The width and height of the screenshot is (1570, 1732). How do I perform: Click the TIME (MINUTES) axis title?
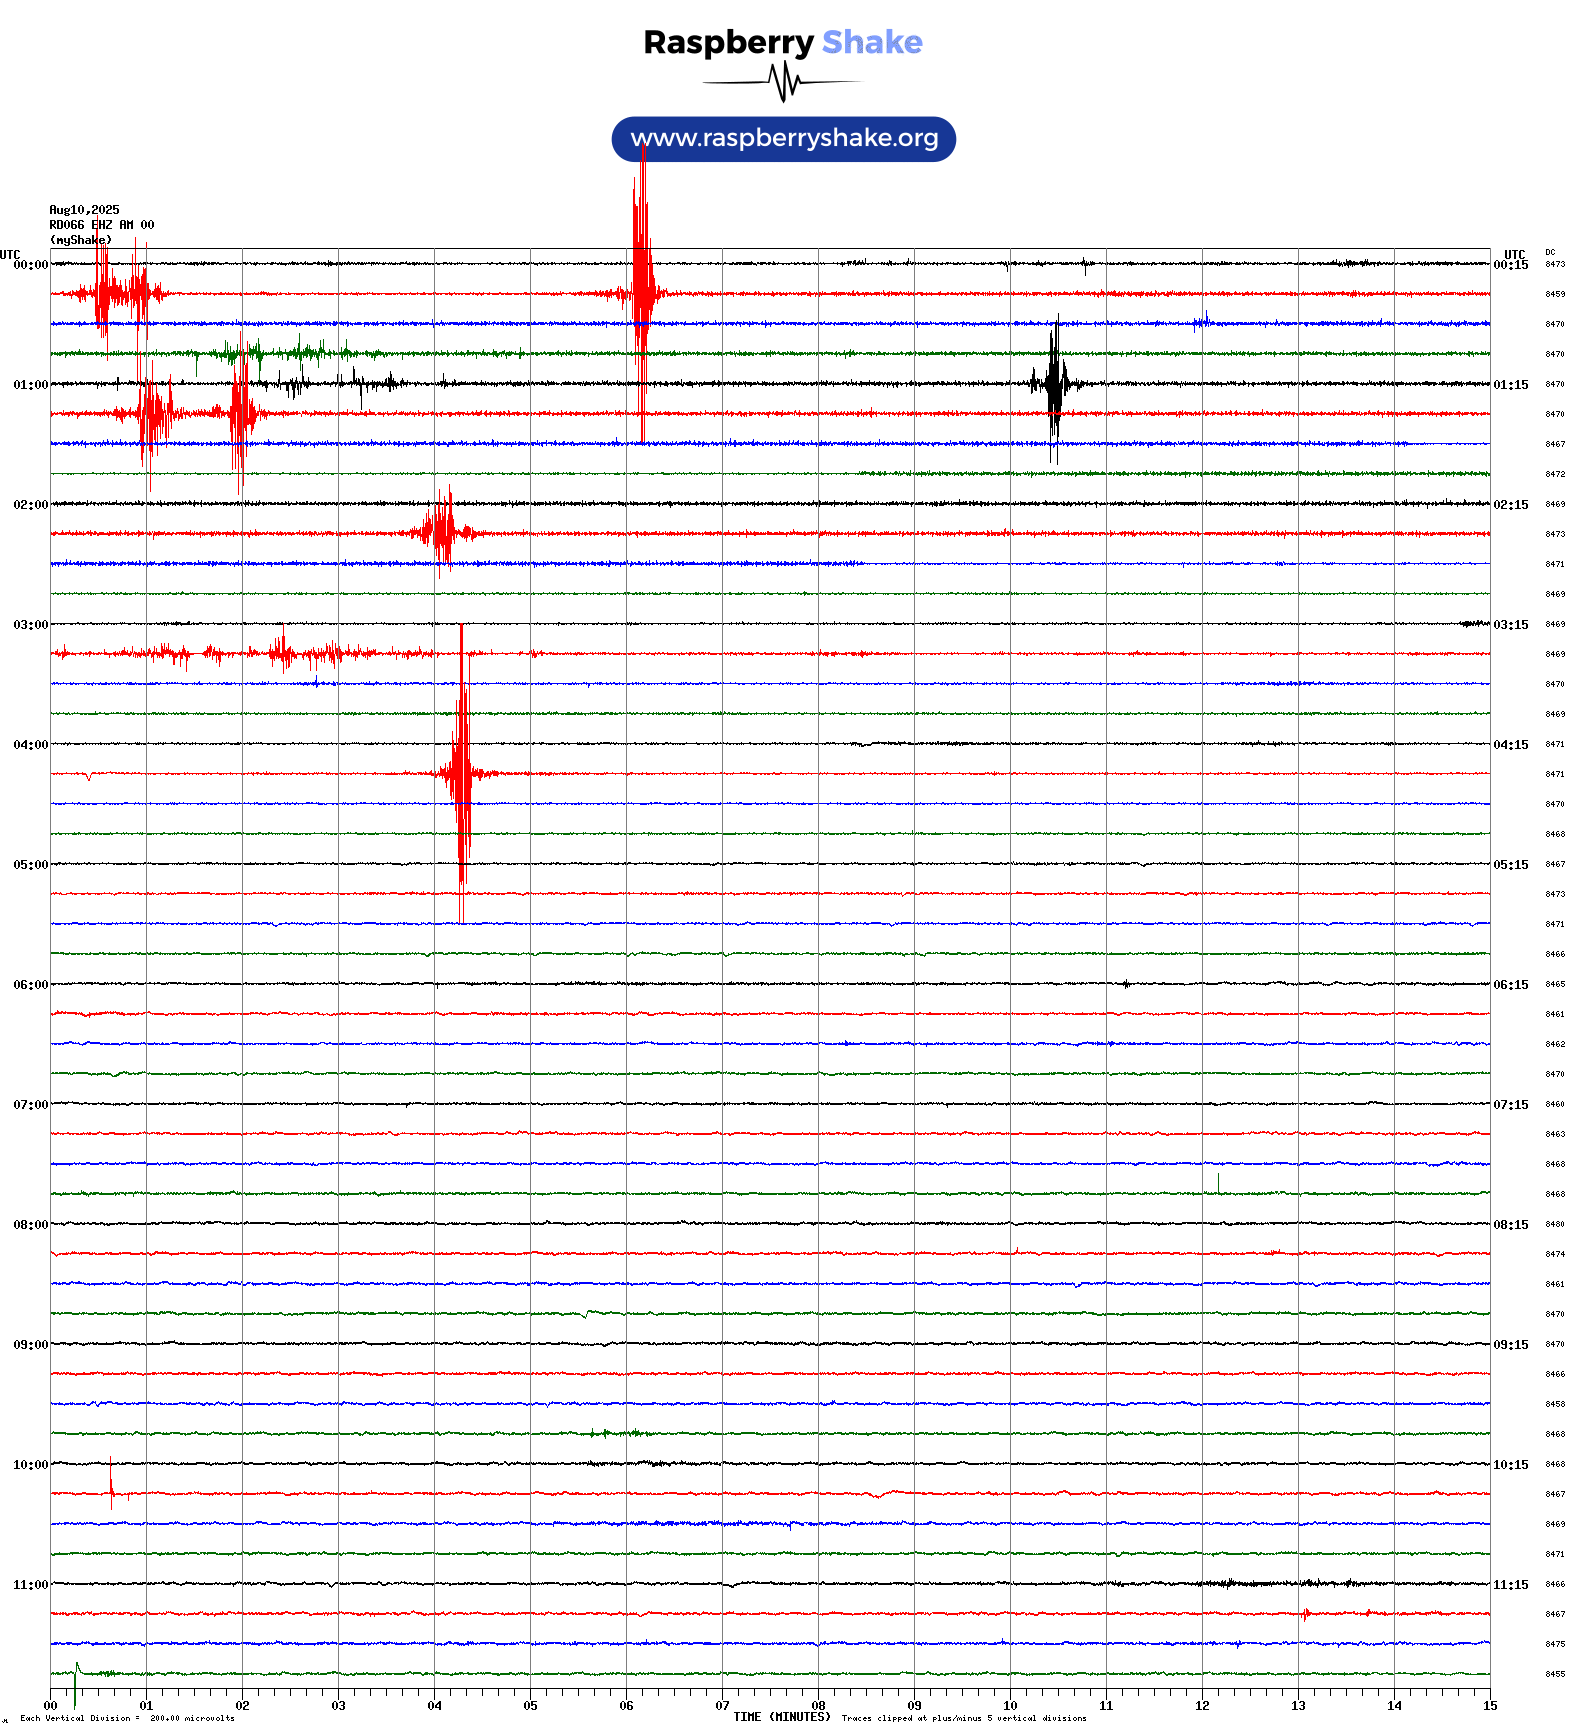tap(781, 1717)
